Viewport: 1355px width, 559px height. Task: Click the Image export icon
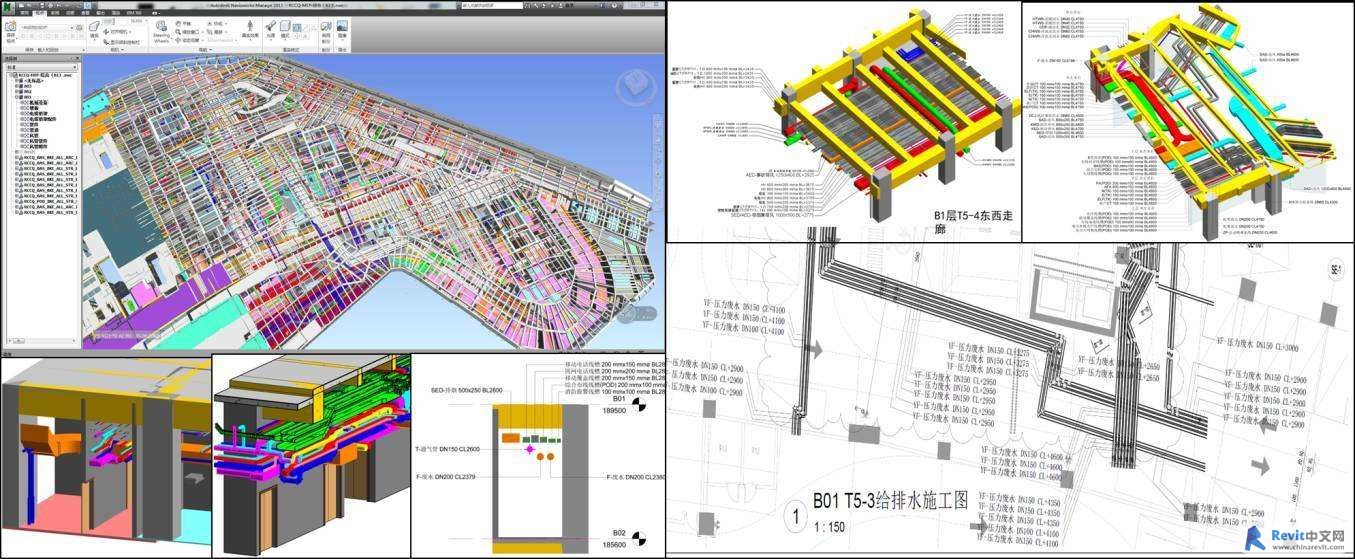342,26
